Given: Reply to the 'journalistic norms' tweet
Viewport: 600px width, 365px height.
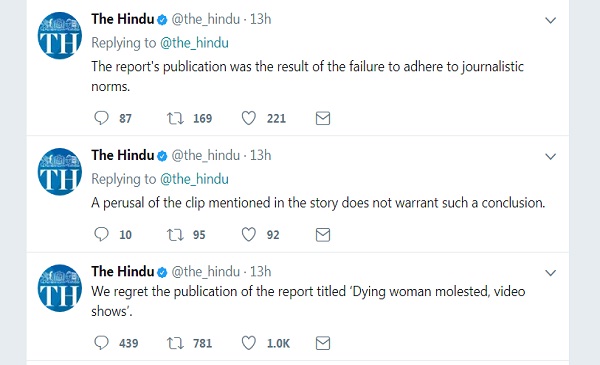Looking at the screenshot, I should click(101, 118).
